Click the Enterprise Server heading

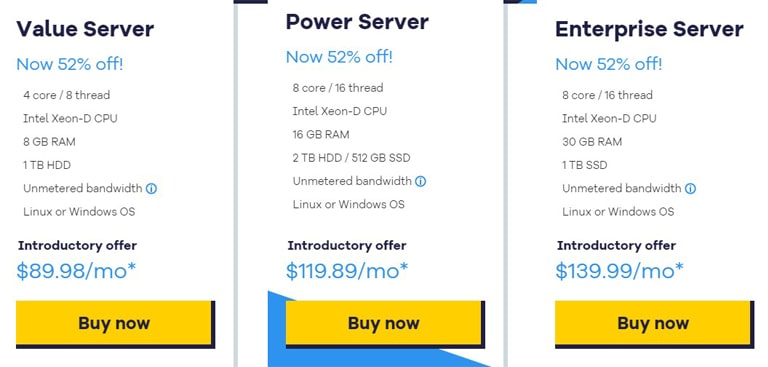pyautogui.click(x=649, y=29)
